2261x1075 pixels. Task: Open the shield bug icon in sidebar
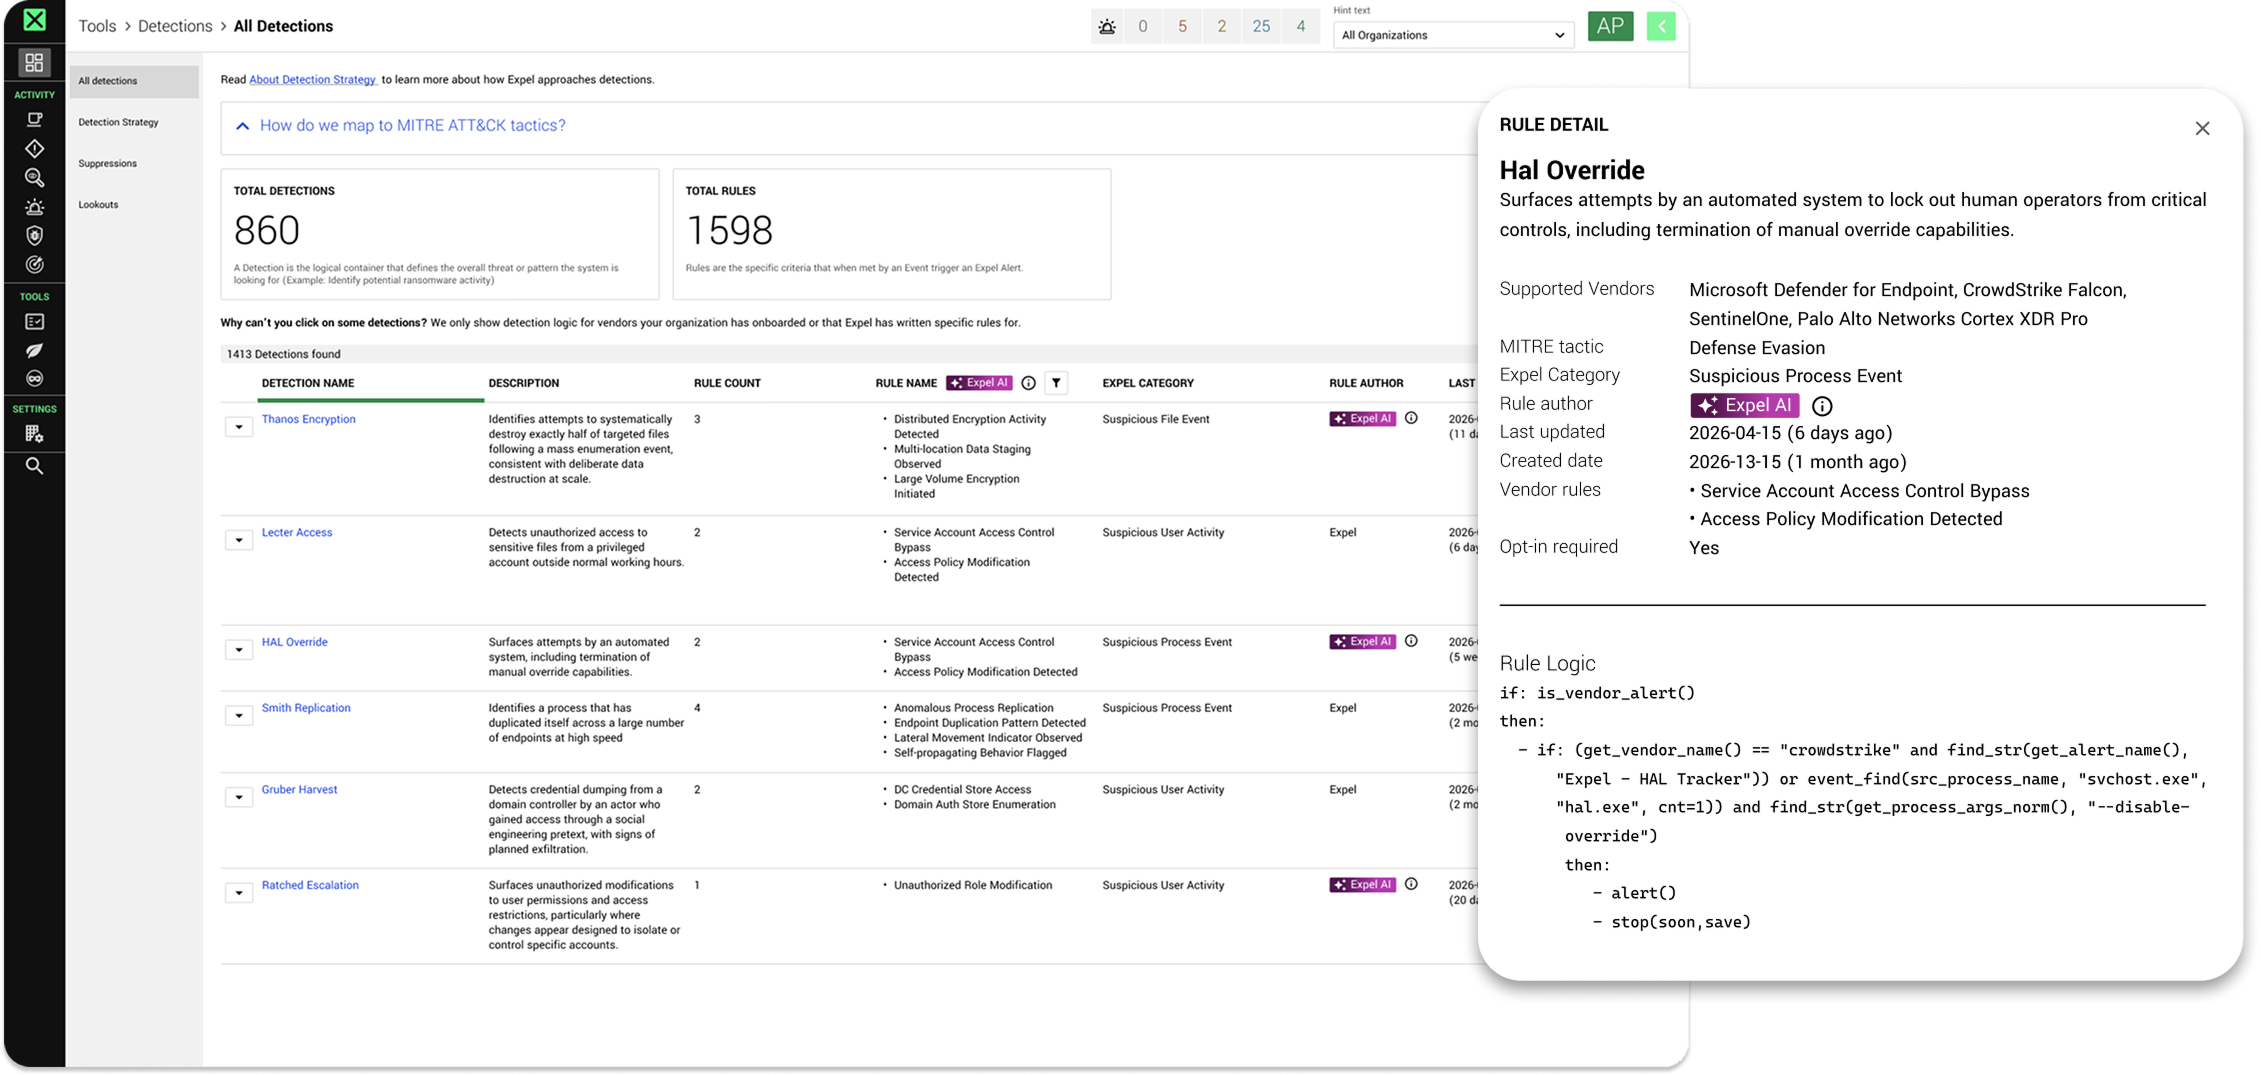point(34,236)
